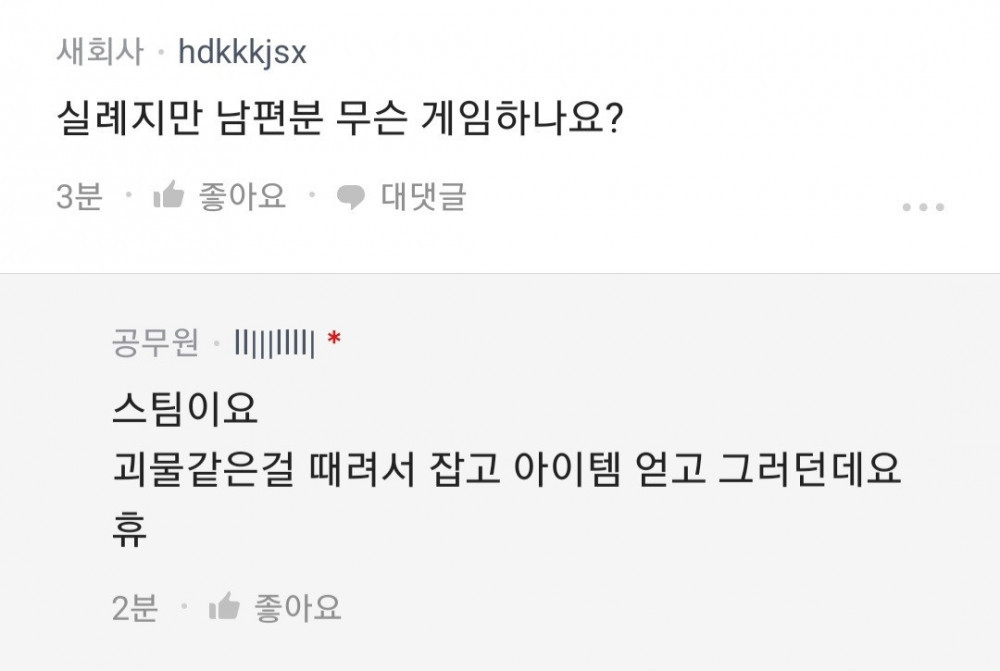Image resolution: width=1000 pixels, height=671 pixels.
Task: Click the 스팀이요 reply line
Action: [185, 409]
